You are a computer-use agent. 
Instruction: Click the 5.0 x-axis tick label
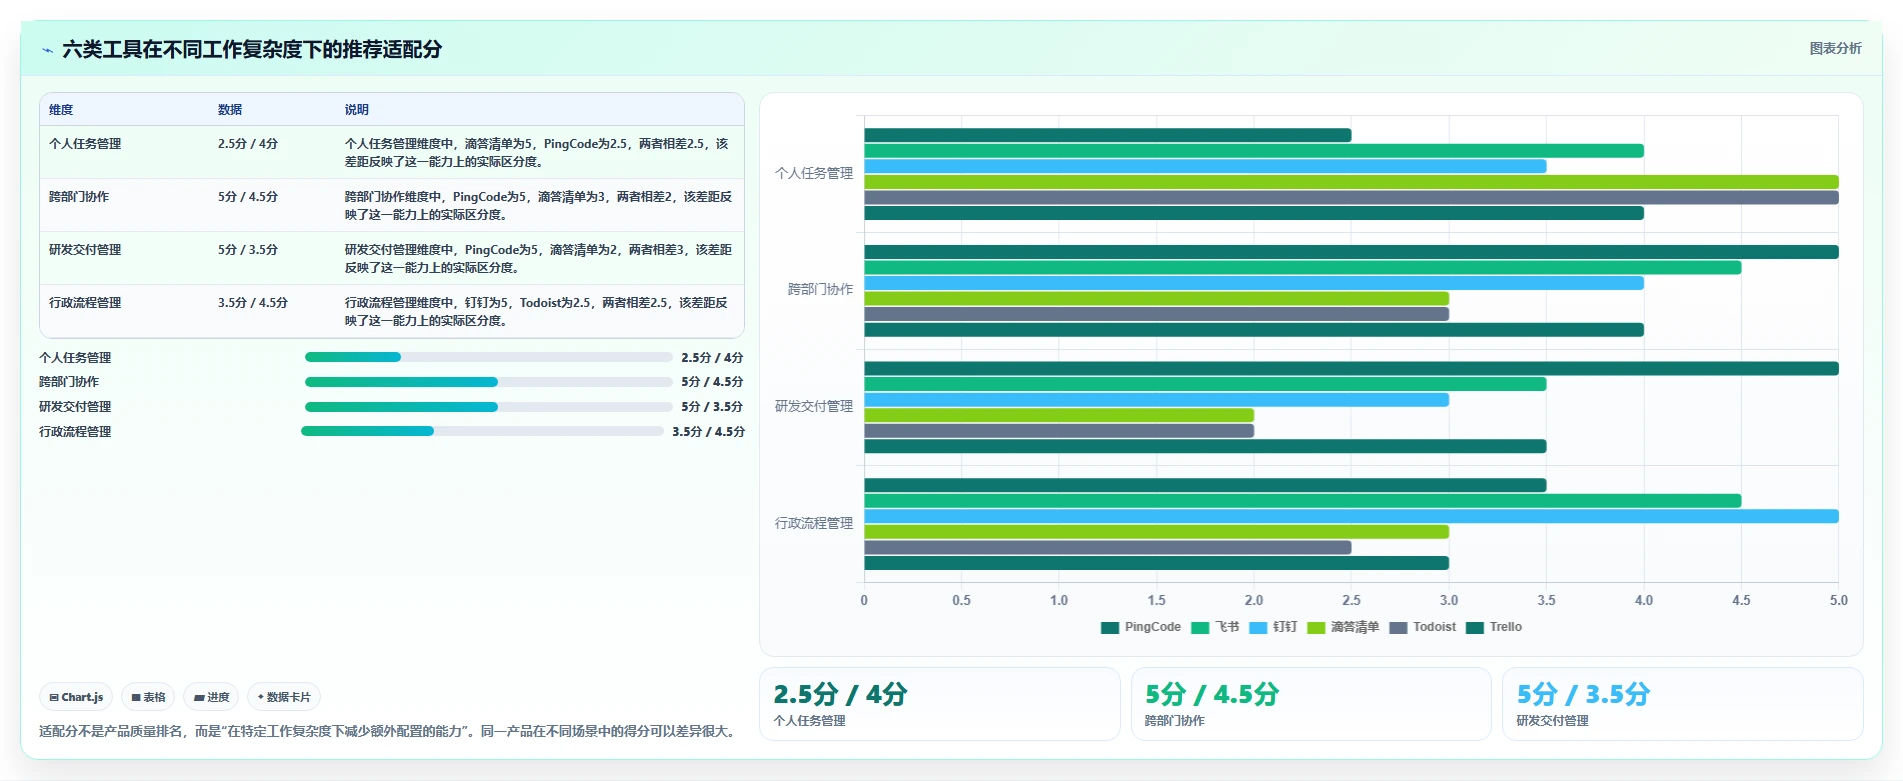(x=1838, y=601)
